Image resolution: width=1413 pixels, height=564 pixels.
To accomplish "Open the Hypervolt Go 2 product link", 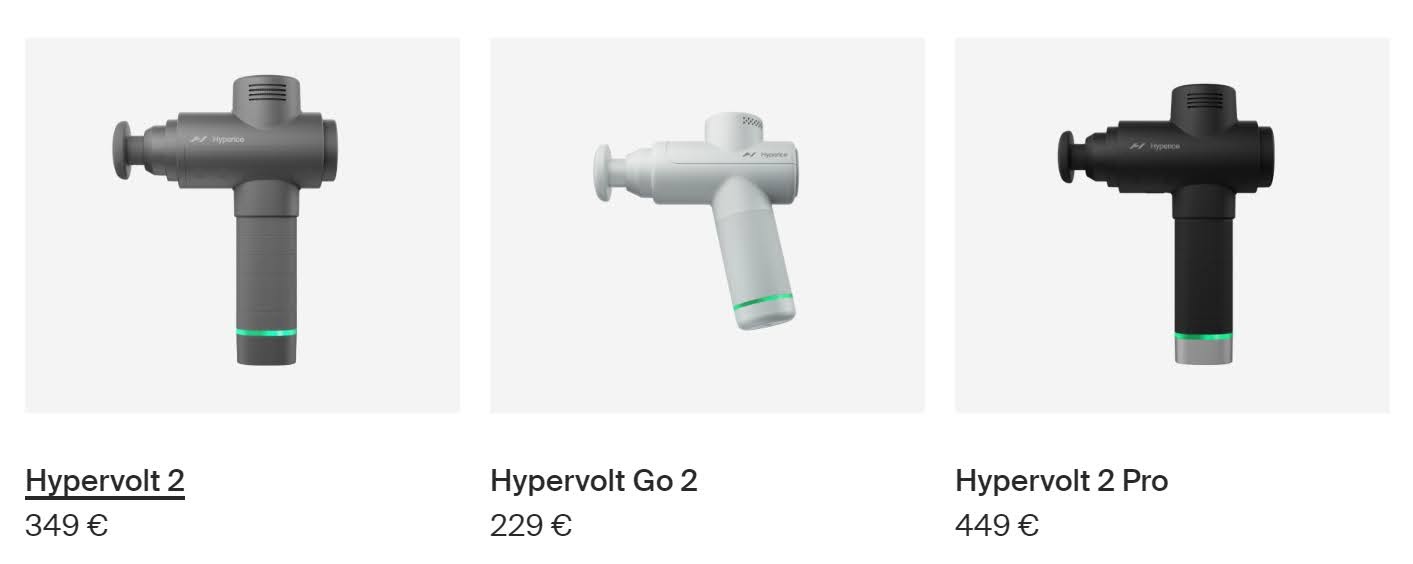I will [x=594, y=481].
